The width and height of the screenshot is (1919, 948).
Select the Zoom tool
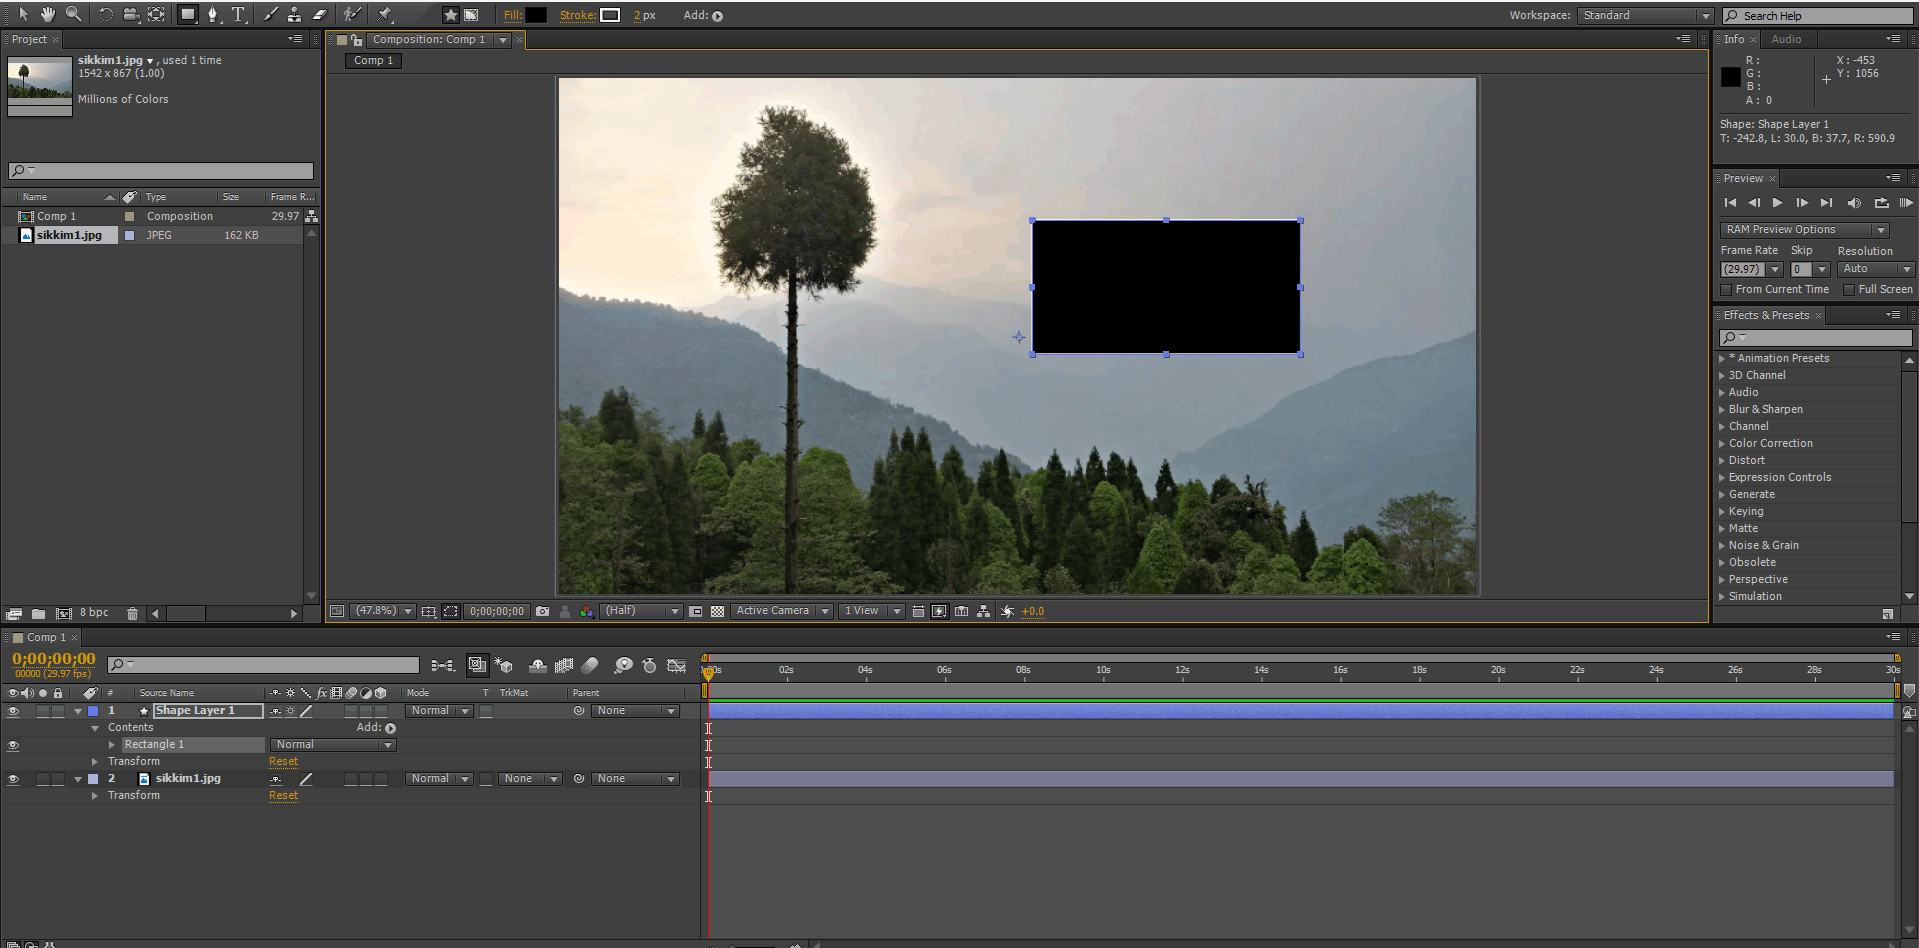(x=71, y=15)
